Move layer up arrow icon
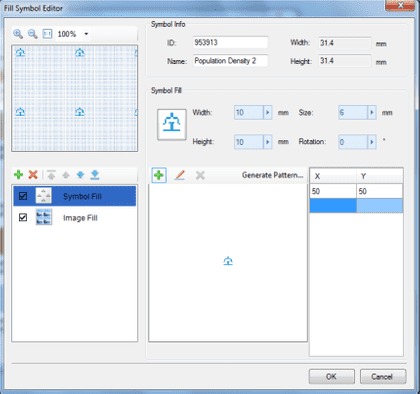 pos(66,175)
